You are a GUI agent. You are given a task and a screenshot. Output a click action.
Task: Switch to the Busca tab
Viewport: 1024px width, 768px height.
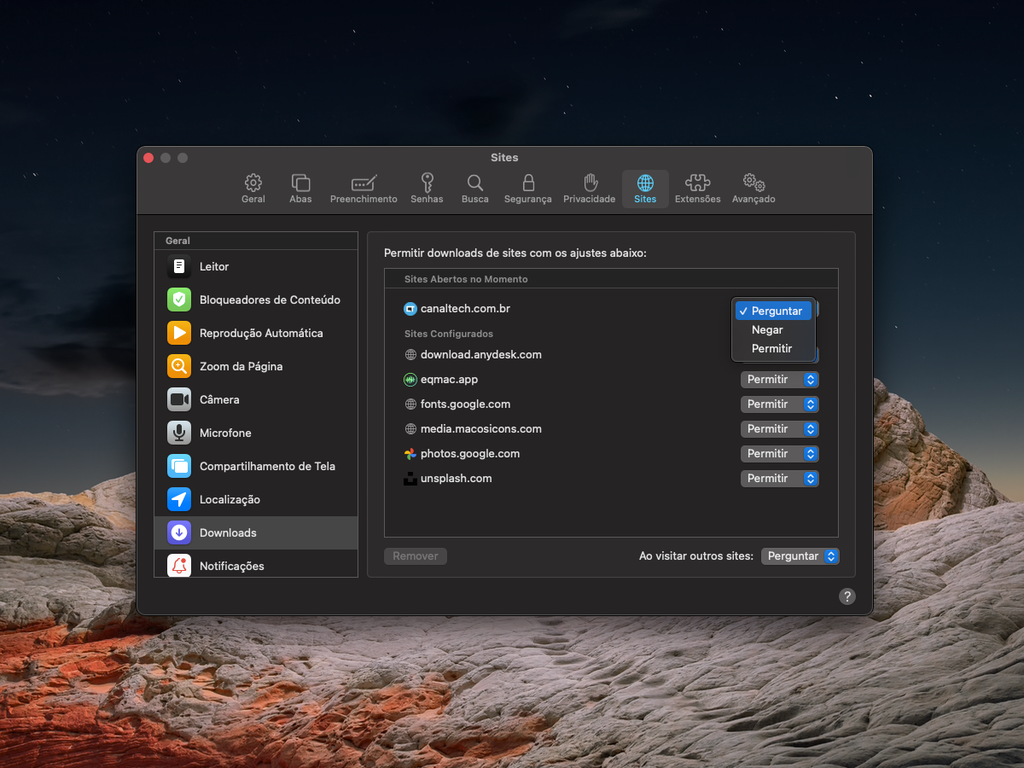click(475, 189)
